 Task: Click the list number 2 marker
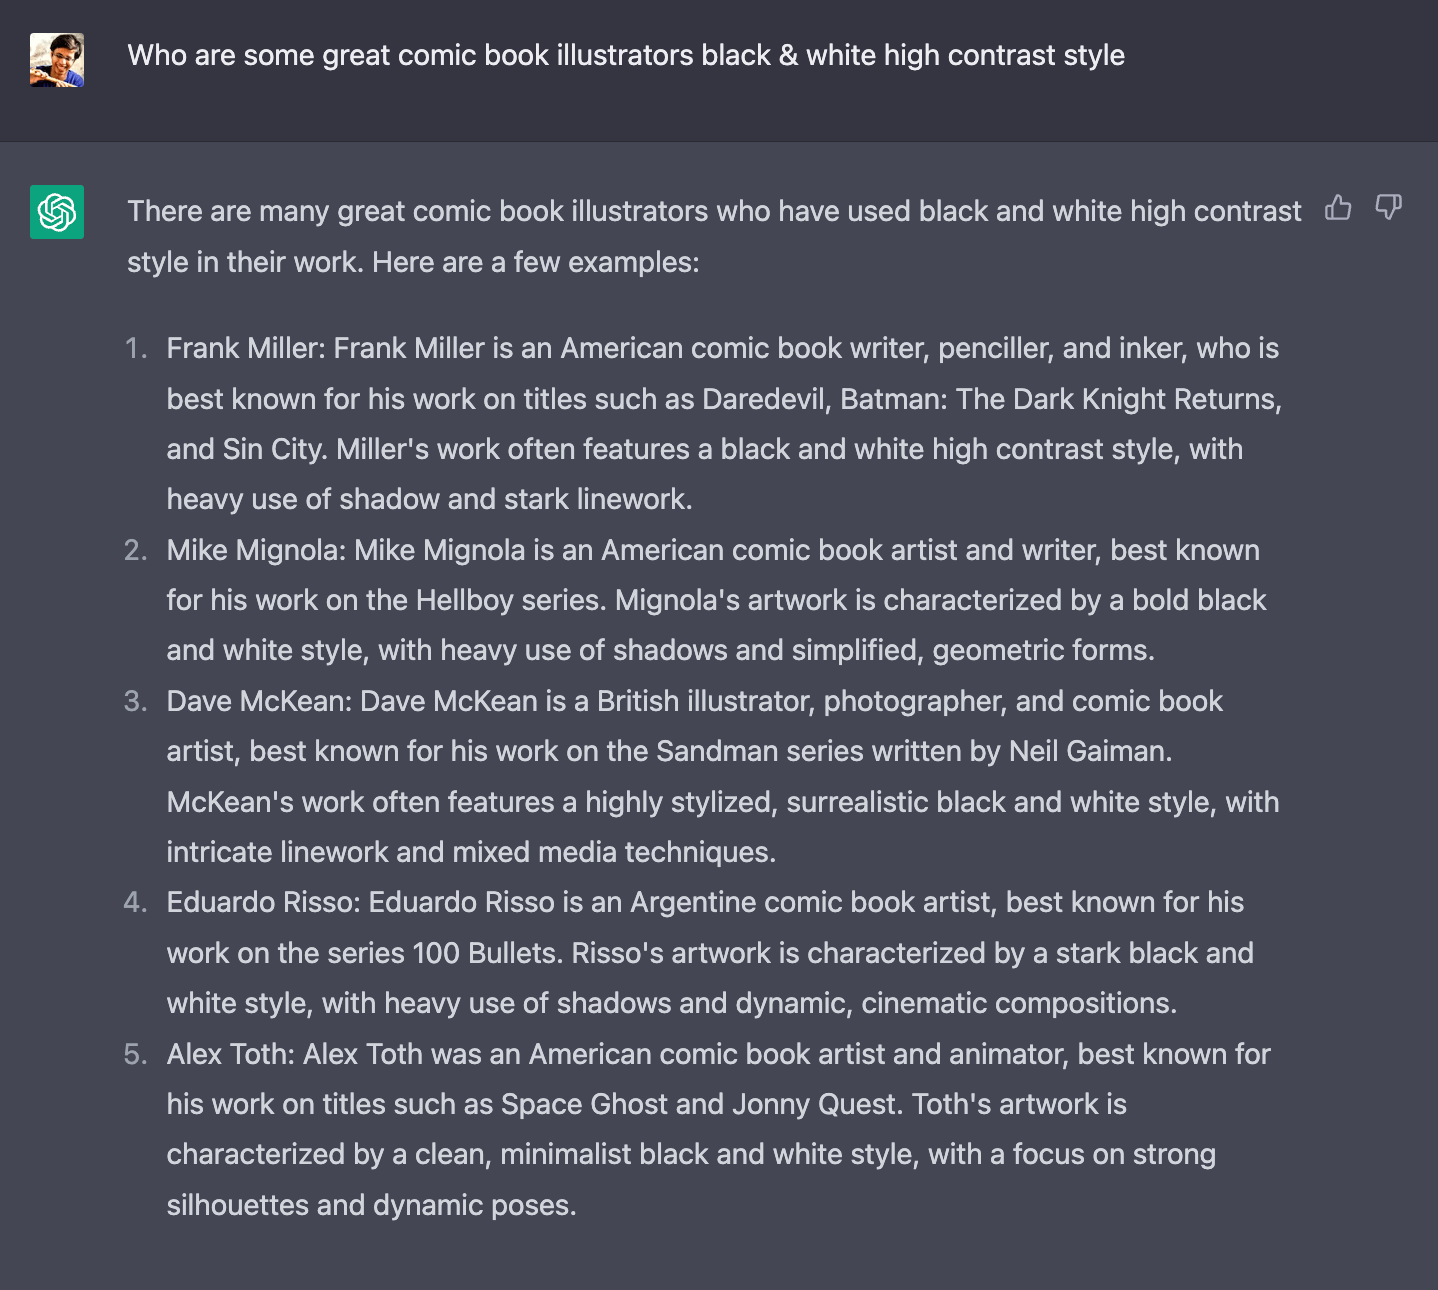[136, 550]
